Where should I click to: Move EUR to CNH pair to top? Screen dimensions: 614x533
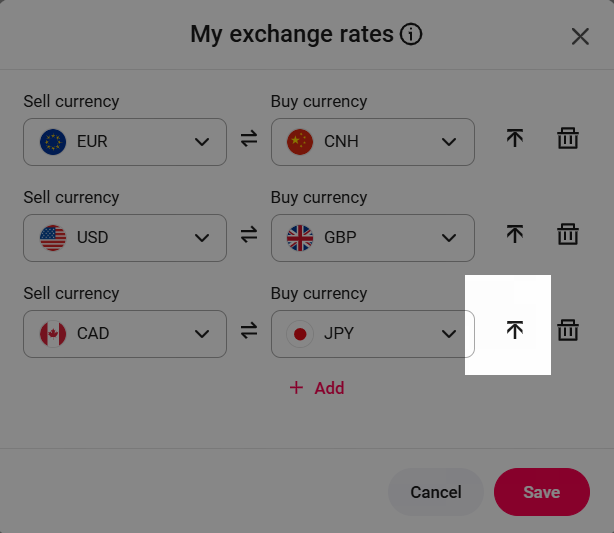click(515, 139)
